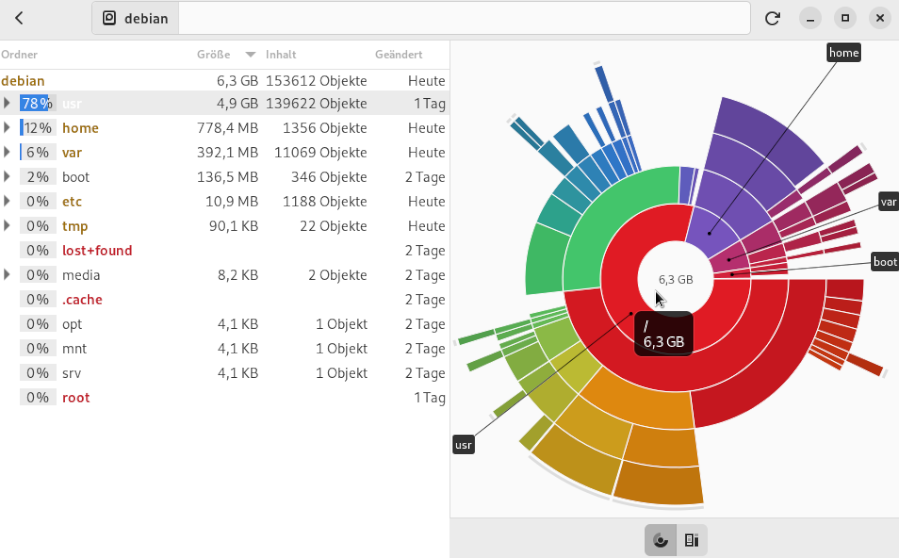Select the root folder name
Screen dimensions: 899x558
point(76,398)
